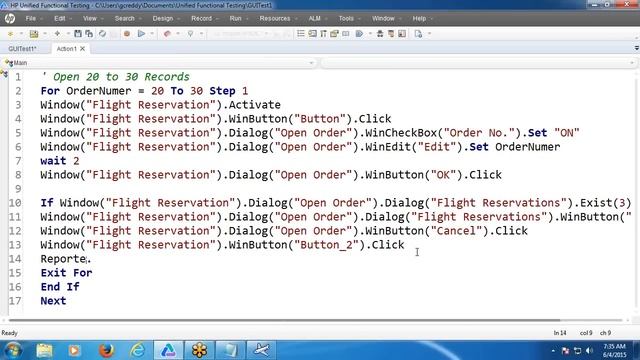
Task: Click the Open folder toolbar icon
Action: 34,34
